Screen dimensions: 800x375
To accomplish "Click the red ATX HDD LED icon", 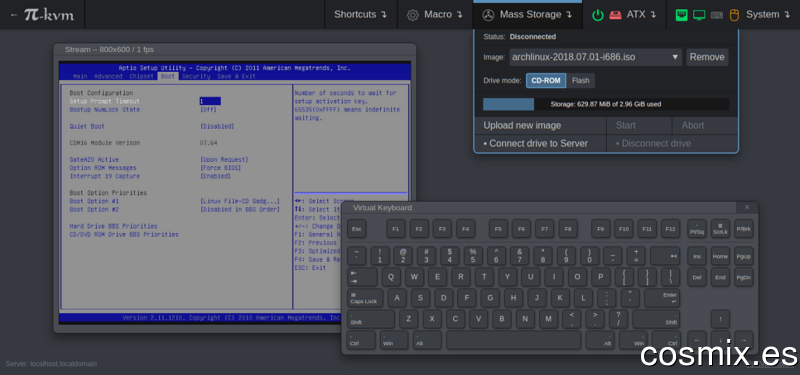I will coord(615,15).
